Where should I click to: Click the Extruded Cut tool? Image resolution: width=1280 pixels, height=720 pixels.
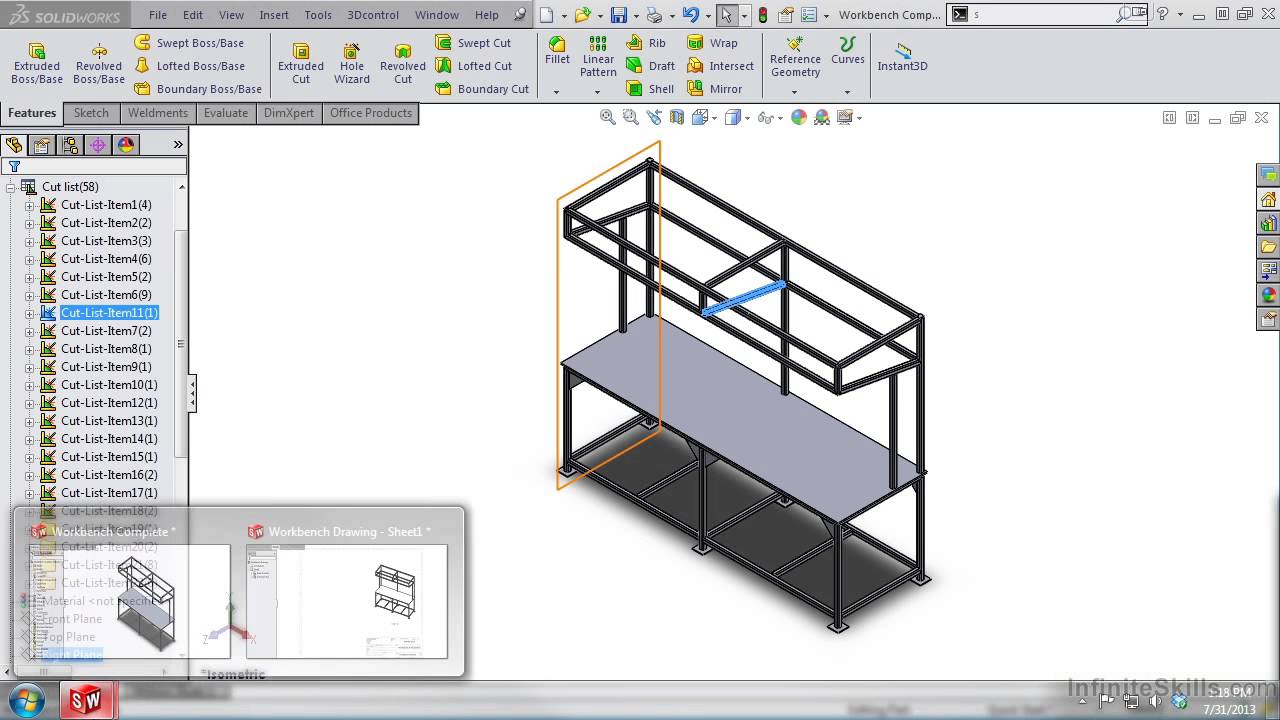[301, 63]
